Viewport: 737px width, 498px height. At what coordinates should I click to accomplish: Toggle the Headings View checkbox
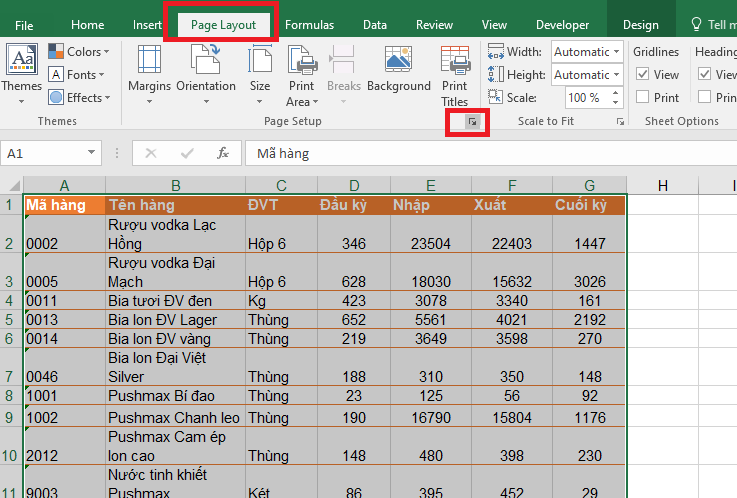pos(704,74)
